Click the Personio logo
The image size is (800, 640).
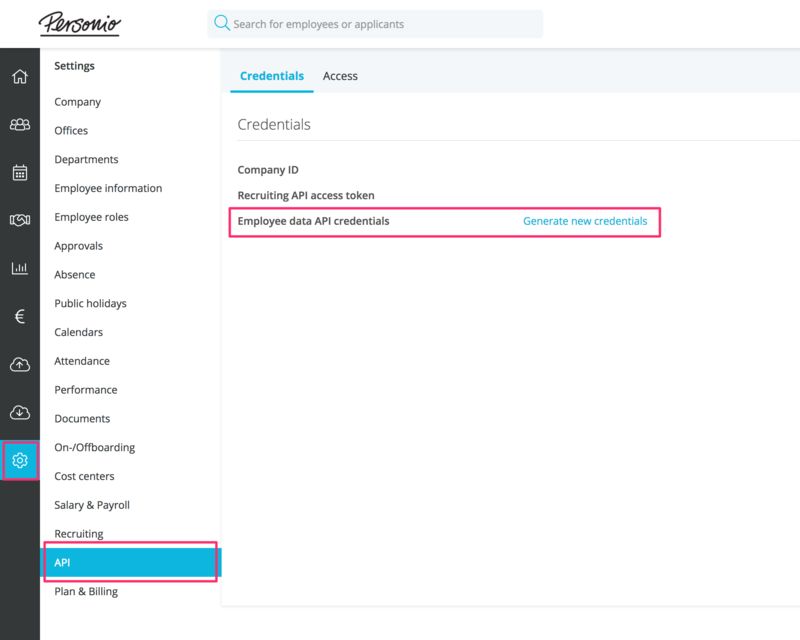point(79,24)
